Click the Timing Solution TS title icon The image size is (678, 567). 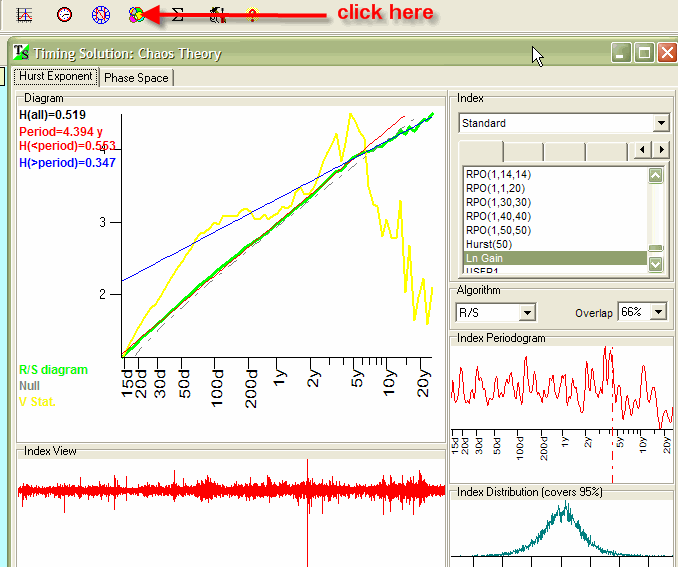pyautogui.click(x=21, y=53)
